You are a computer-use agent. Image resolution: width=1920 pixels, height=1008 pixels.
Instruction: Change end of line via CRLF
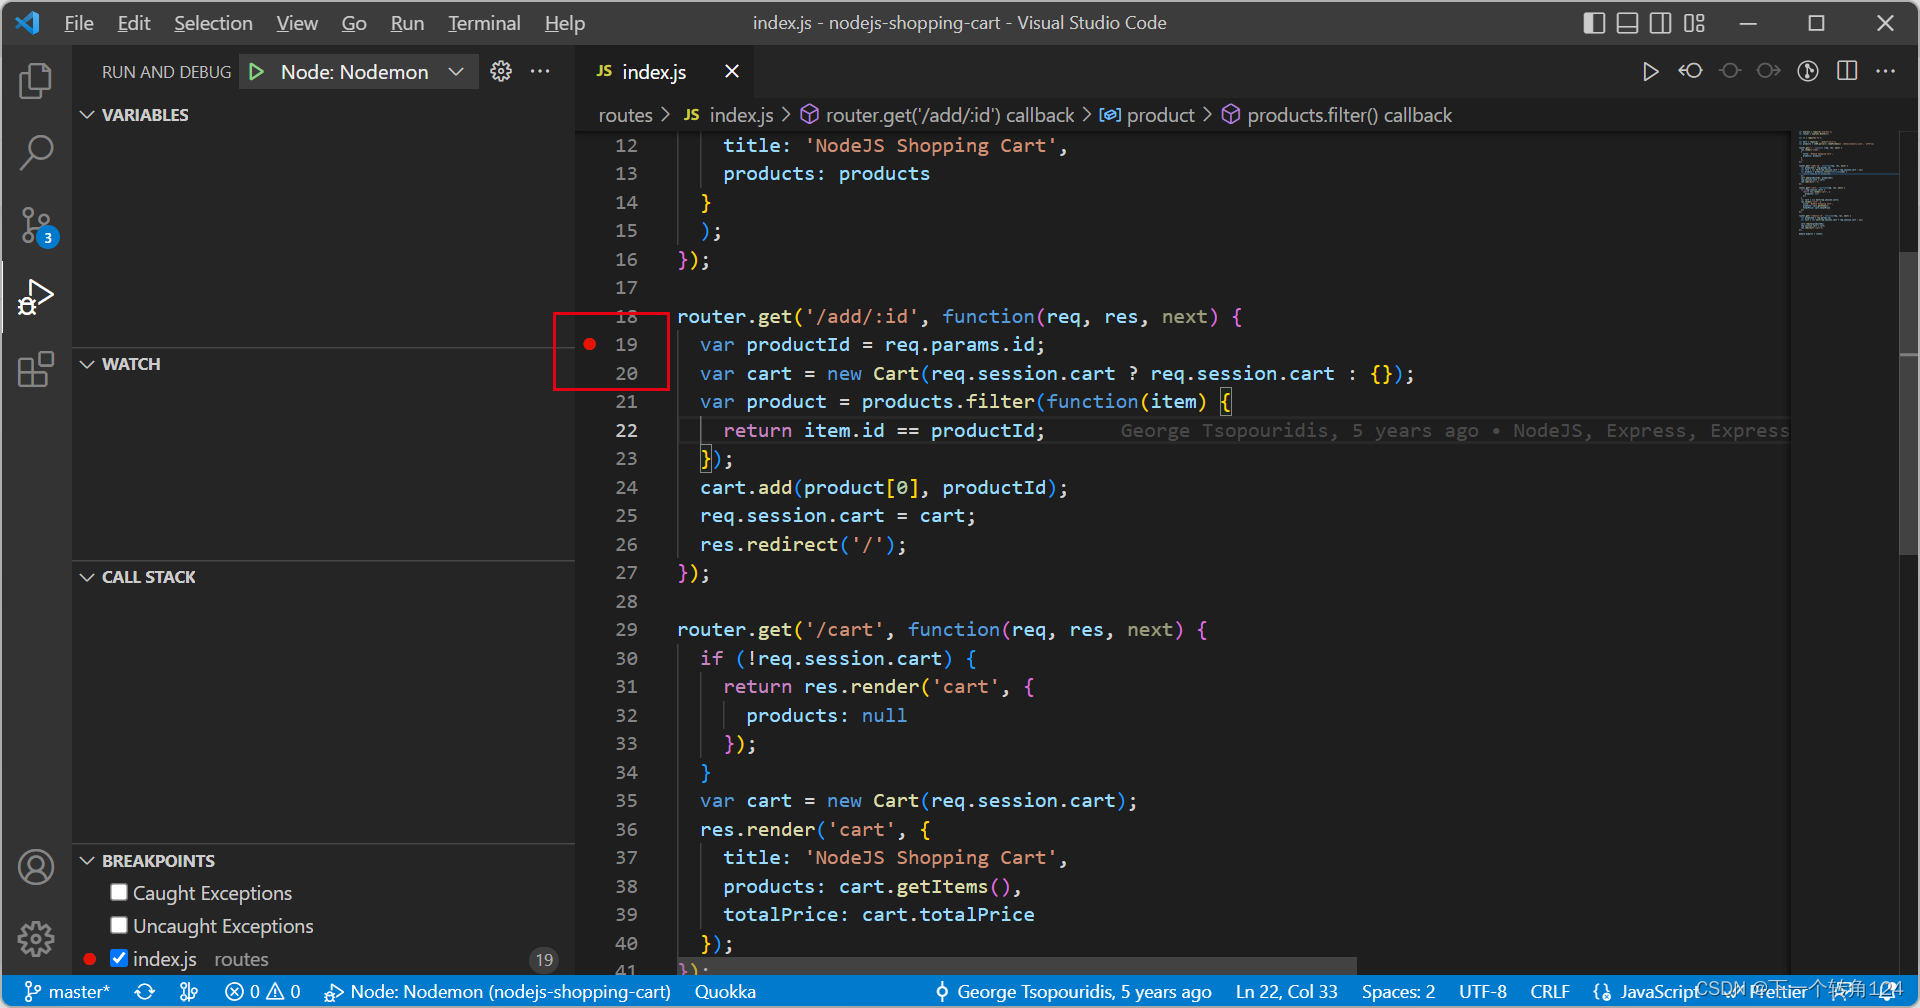[x=1549, y=991]
